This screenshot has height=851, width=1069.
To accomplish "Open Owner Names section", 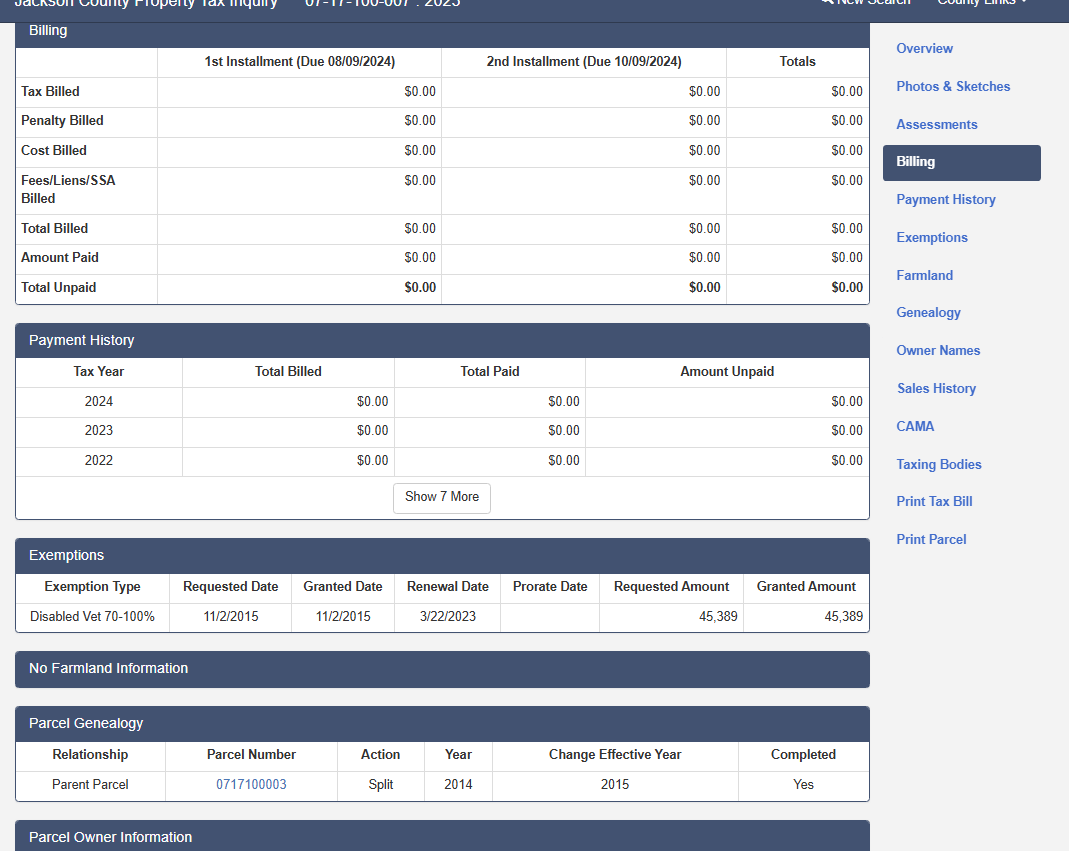I will coord(938,351).
